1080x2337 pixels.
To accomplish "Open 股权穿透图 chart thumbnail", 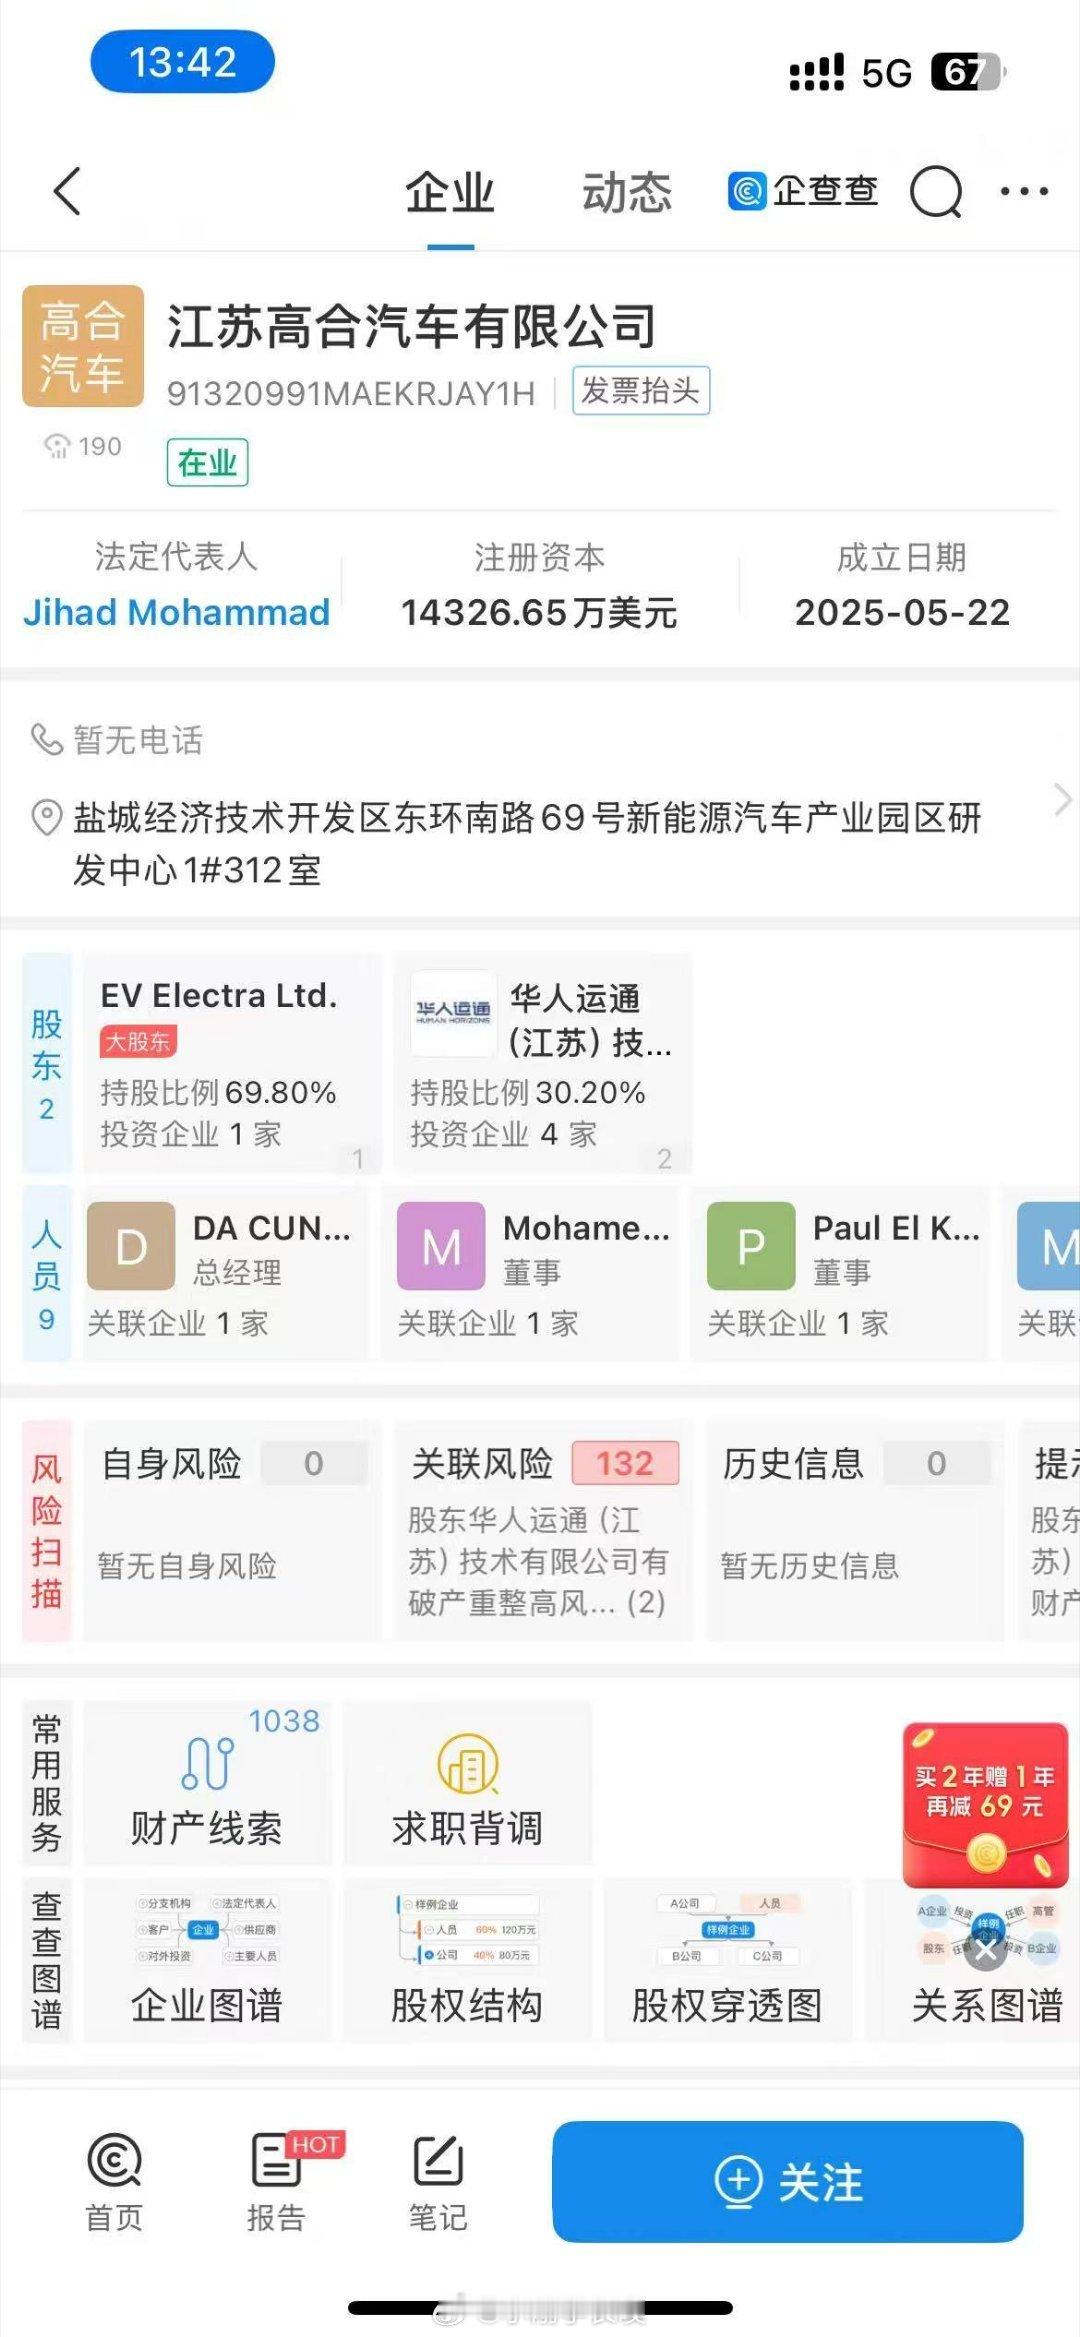I will pos(728,1961).
